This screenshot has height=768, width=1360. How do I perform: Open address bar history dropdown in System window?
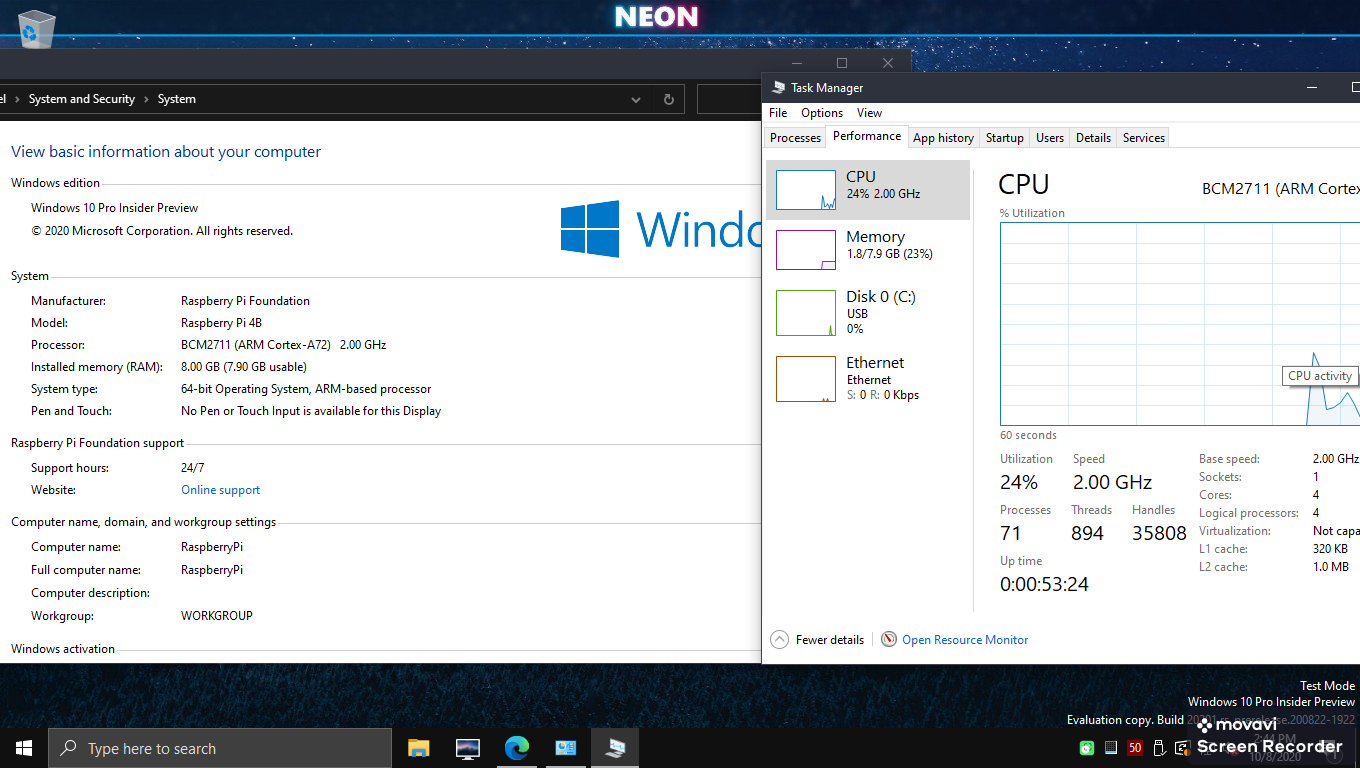tap(636, 100)
